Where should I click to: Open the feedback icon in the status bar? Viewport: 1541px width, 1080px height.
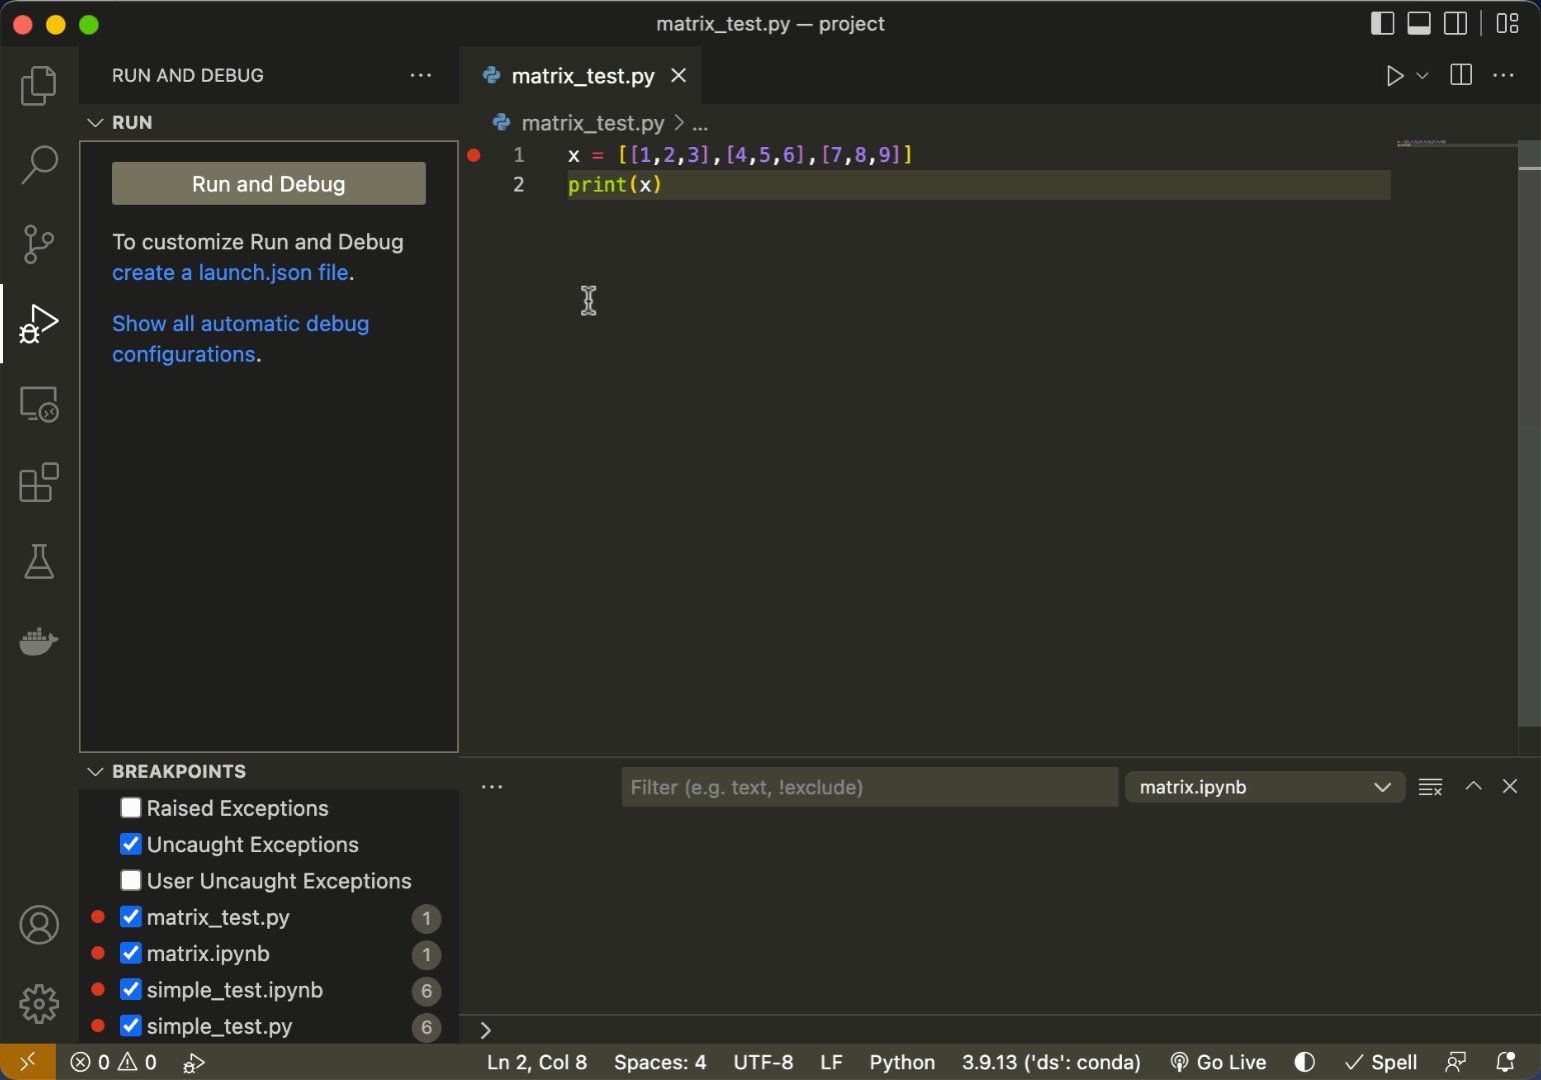click(x=1456, y=1062)
